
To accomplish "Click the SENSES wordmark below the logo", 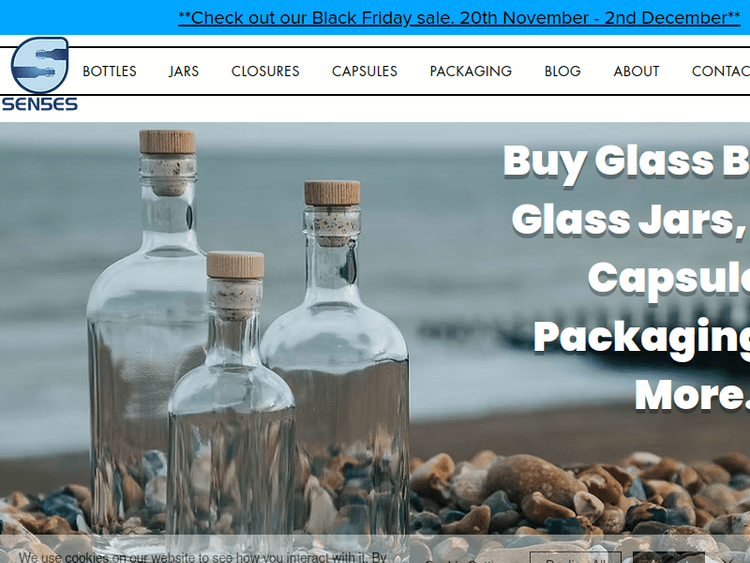I will [40, 104].
